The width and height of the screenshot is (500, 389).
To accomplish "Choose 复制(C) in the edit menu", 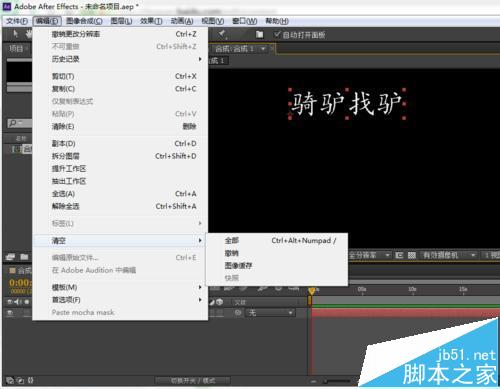I will [120, 89].
